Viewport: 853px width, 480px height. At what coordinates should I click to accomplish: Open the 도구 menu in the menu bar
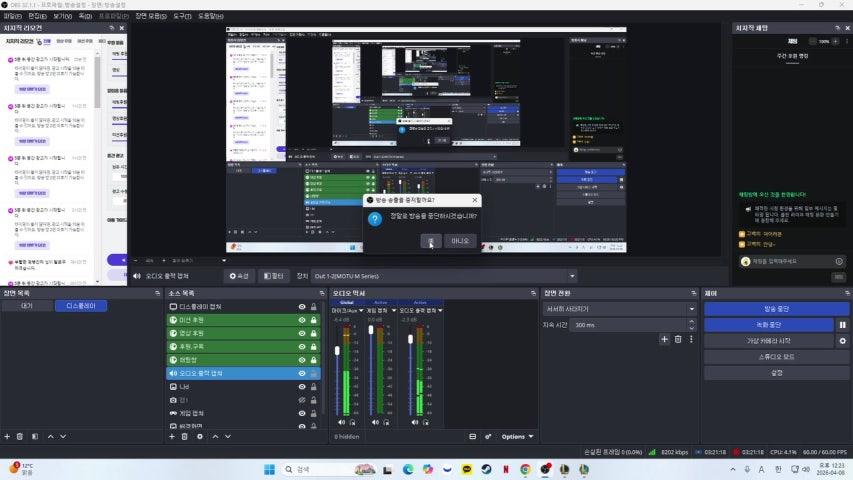coord(182,16)
